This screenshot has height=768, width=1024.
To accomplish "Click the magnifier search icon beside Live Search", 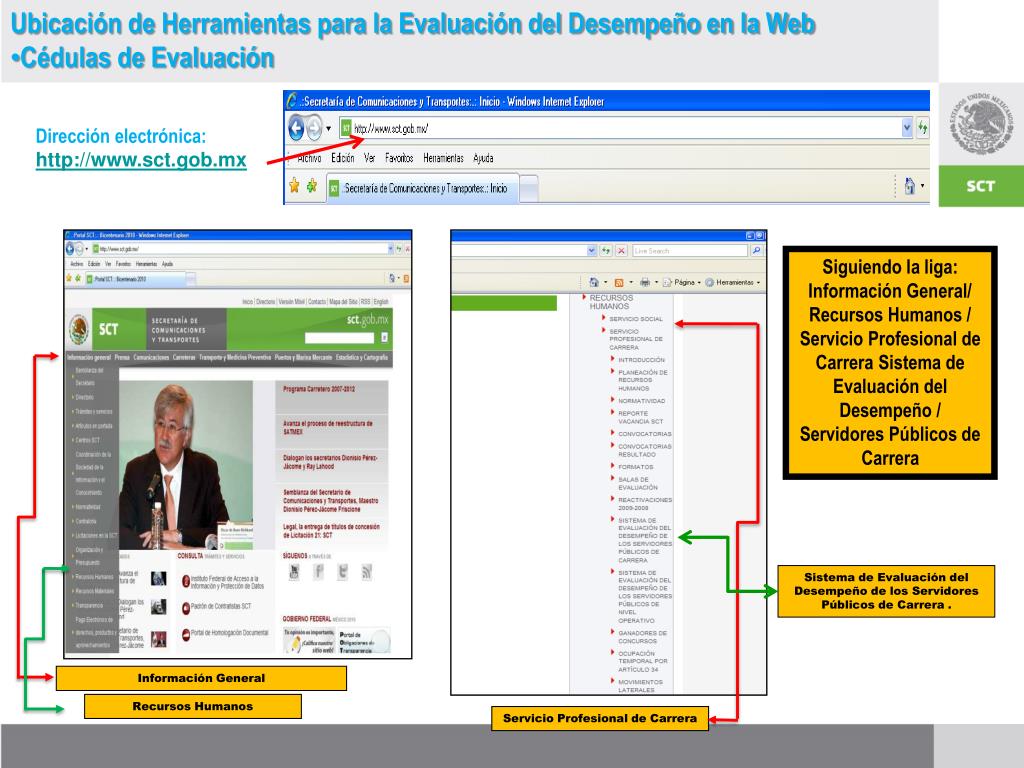I will click(x=756, y=251).
